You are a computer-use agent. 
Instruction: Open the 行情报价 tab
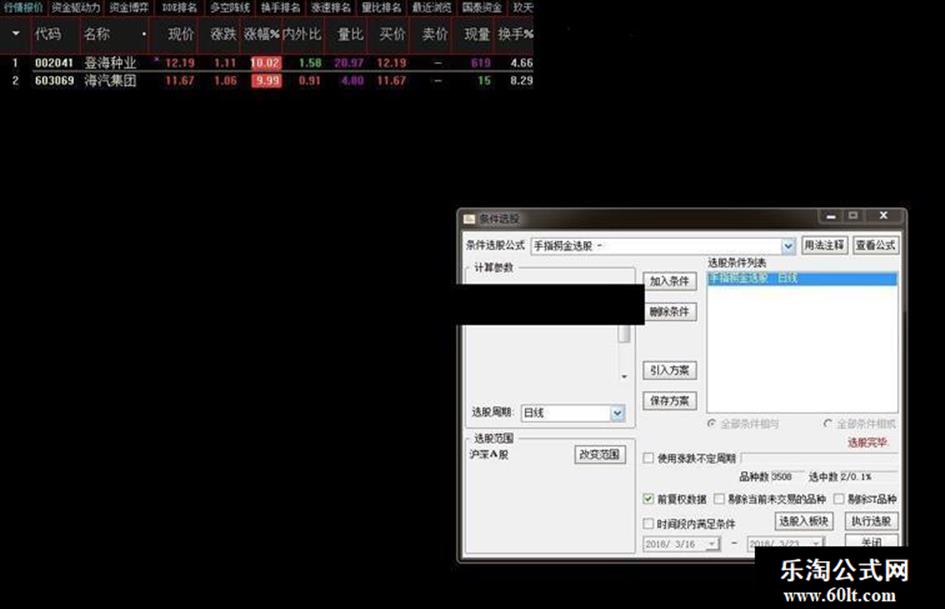pos(23,7)
